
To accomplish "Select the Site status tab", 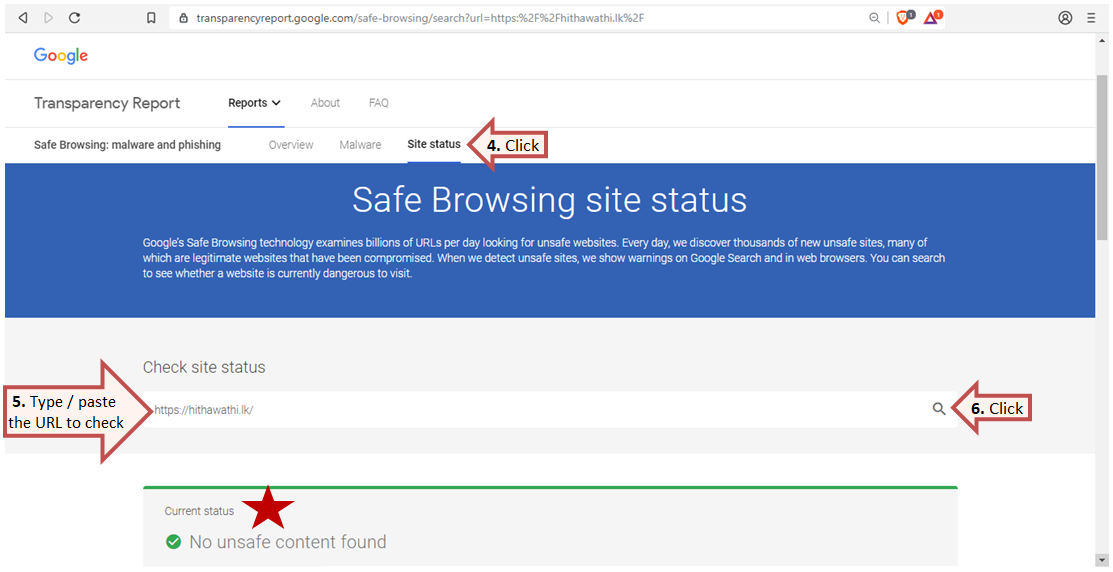I will click(434, 144).
